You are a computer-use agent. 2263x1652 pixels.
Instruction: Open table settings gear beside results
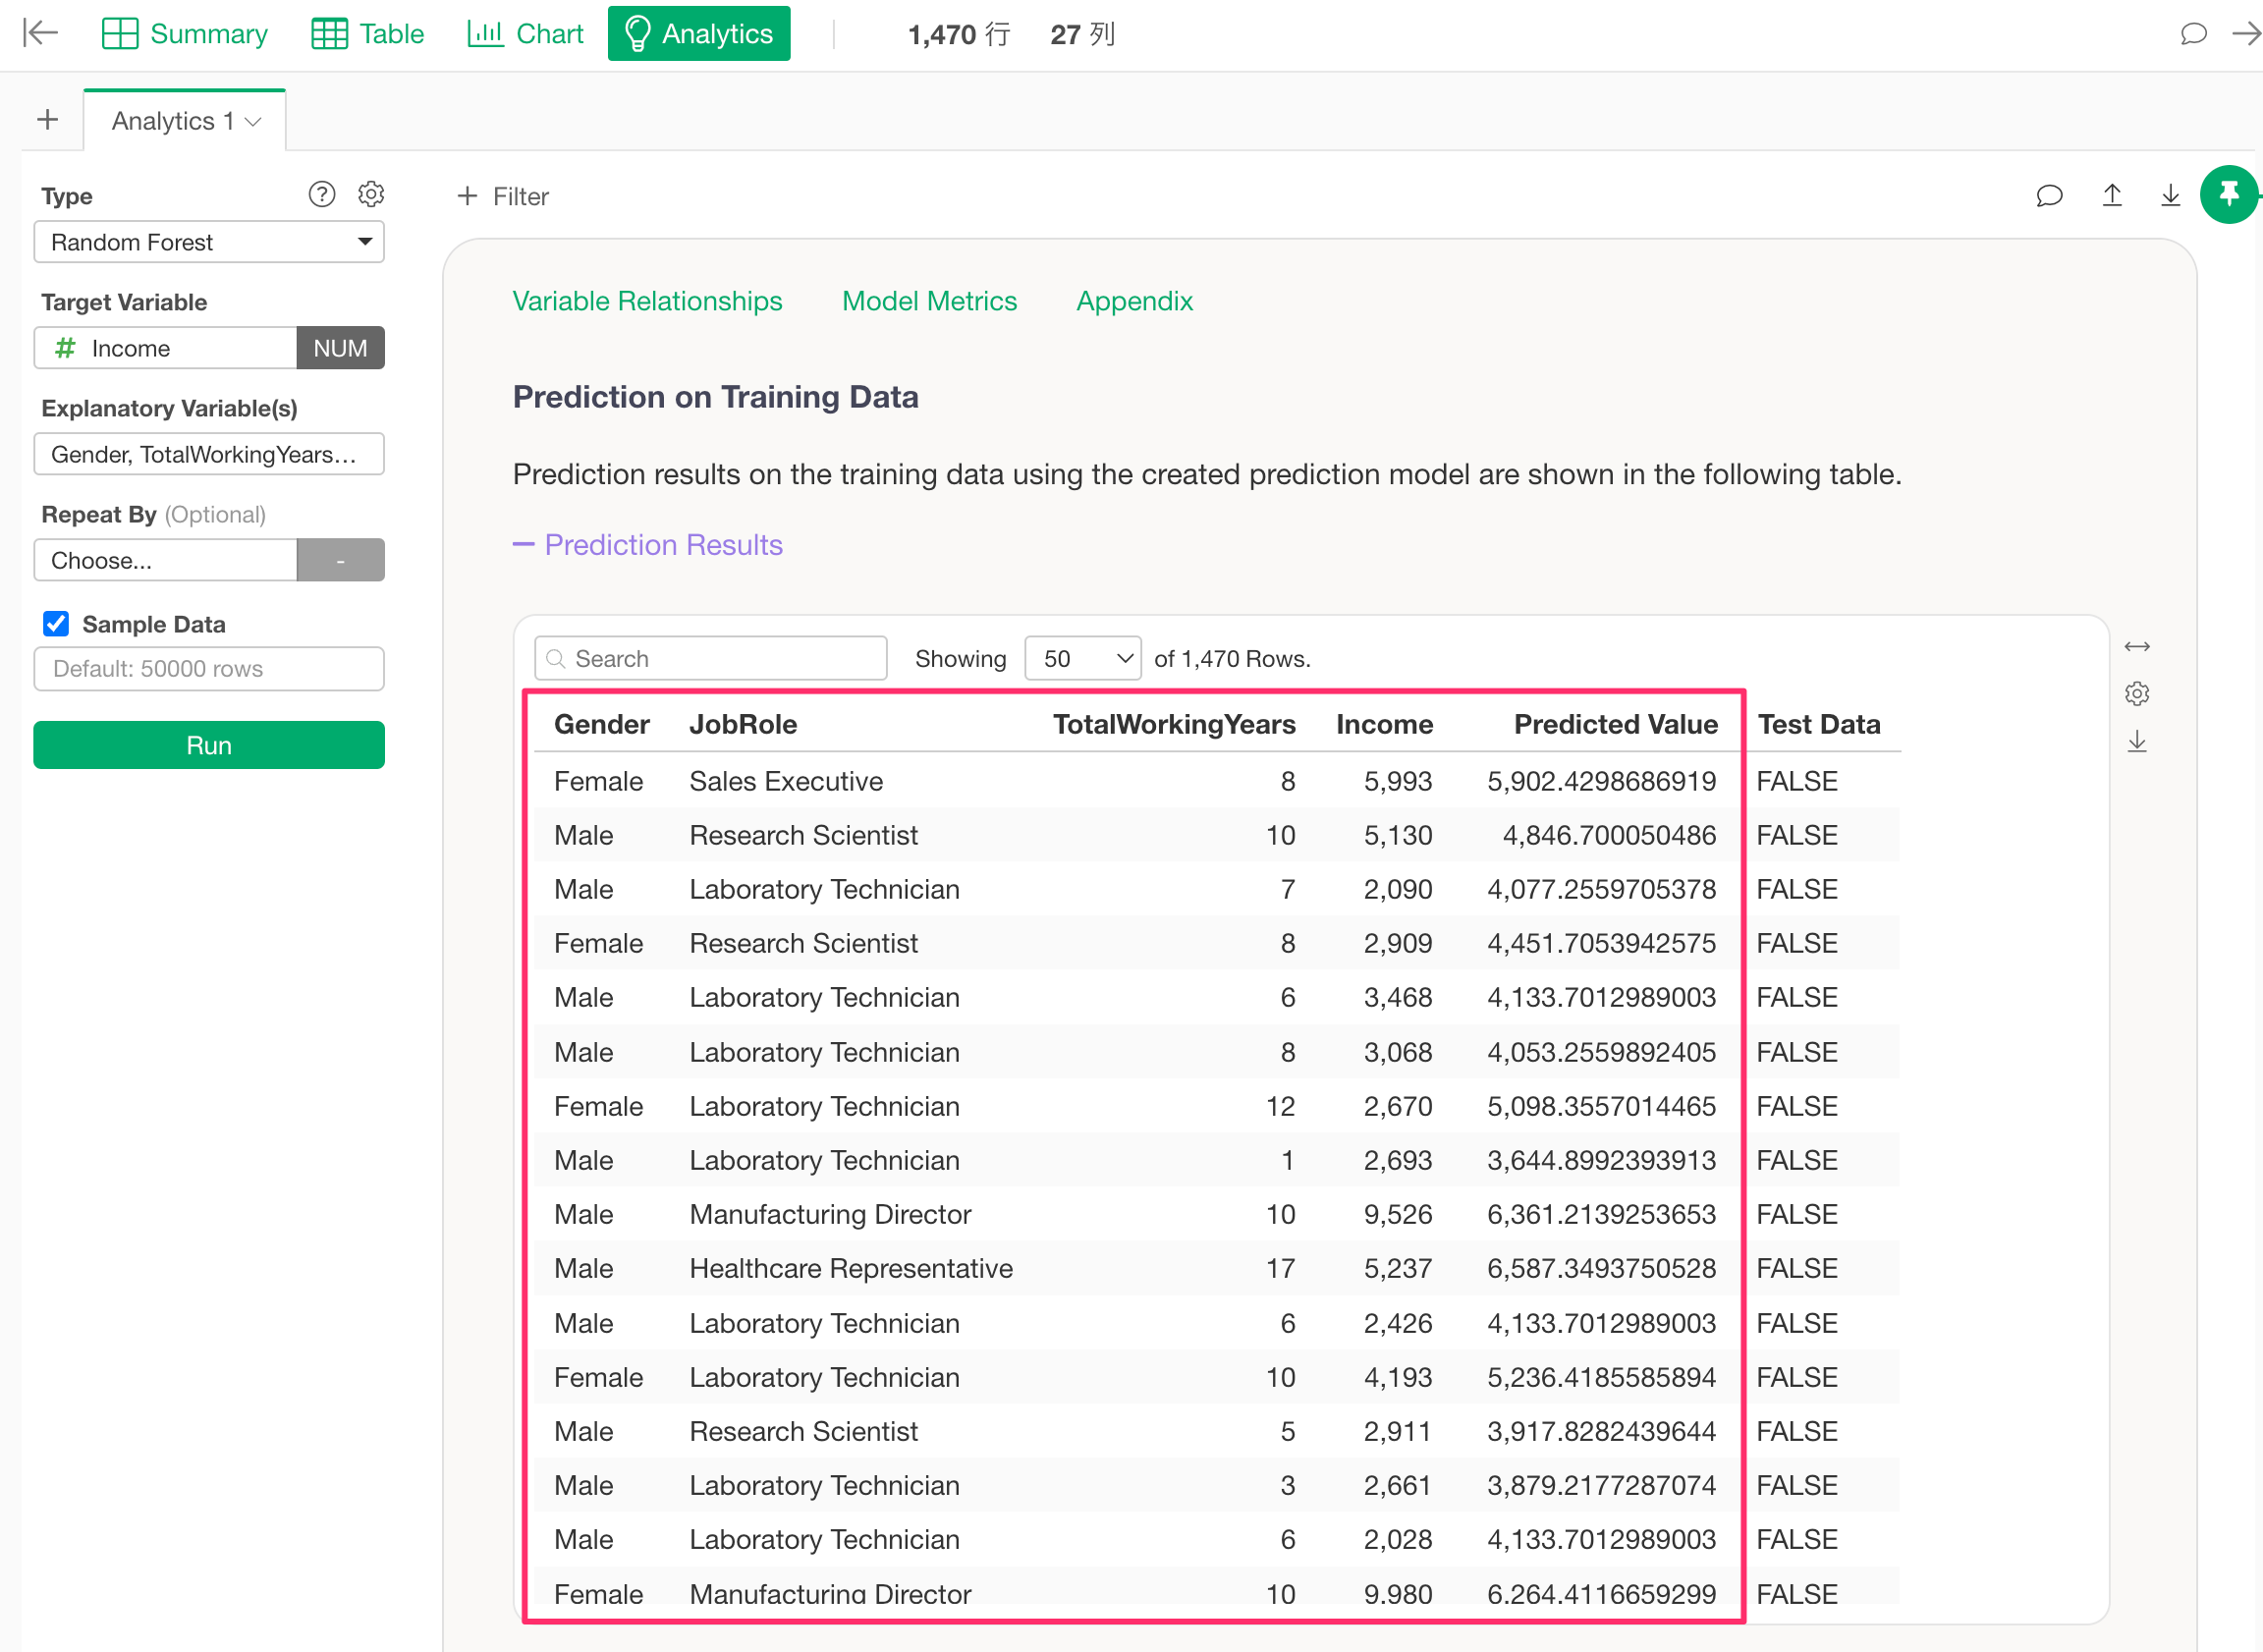[2137, 694]
